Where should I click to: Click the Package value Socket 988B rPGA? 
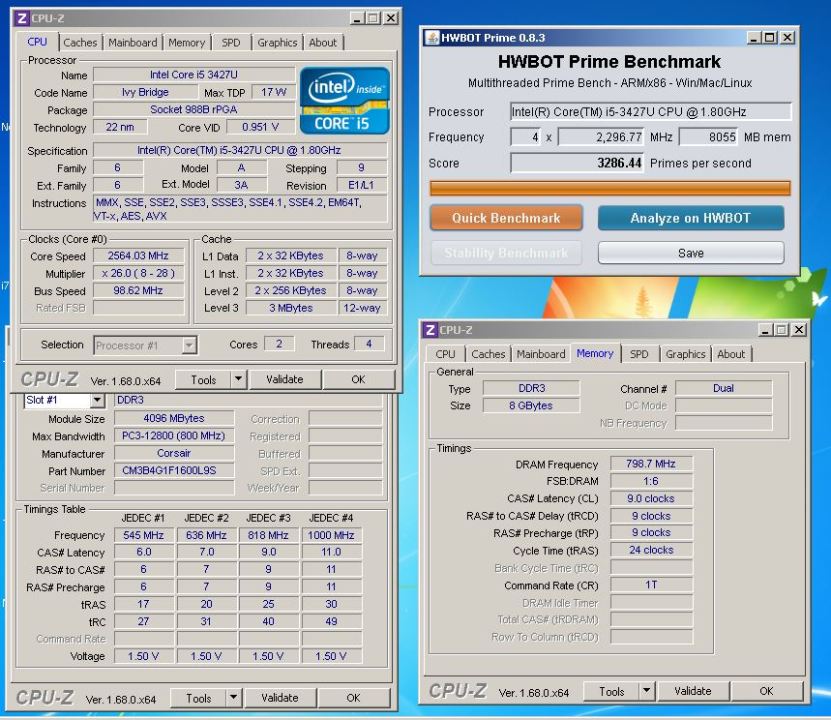click(x=194, y=109)
